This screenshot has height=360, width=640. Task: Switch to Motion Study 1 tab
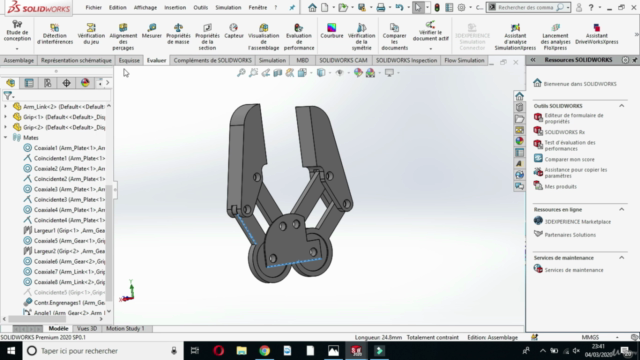click(125, 328)
